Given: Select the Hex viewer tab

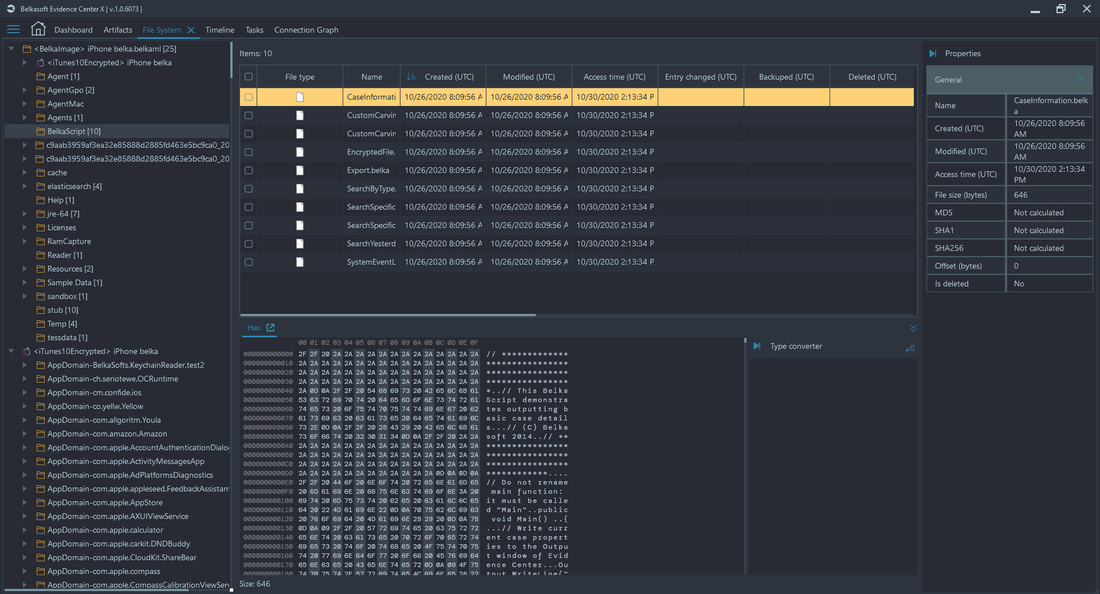Looking at the screenshot, I should (x=254, y=328).
